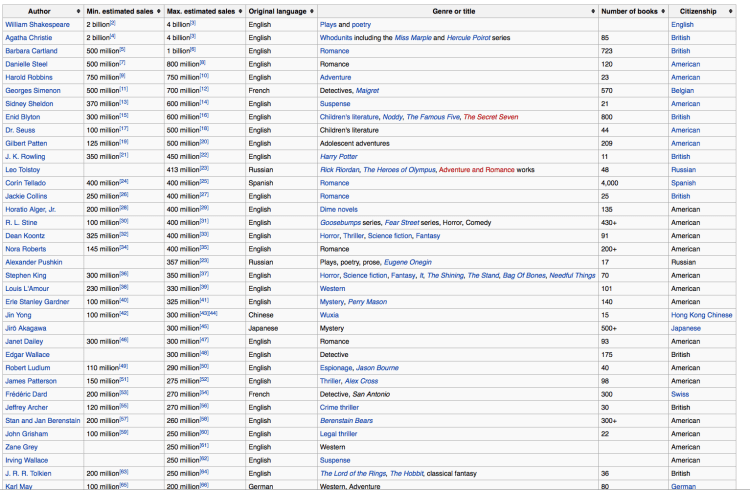The width and height of the screenshot is (750, 490).
Task: Open Stan and Jan Berenstain link
Action: [43, 421]
